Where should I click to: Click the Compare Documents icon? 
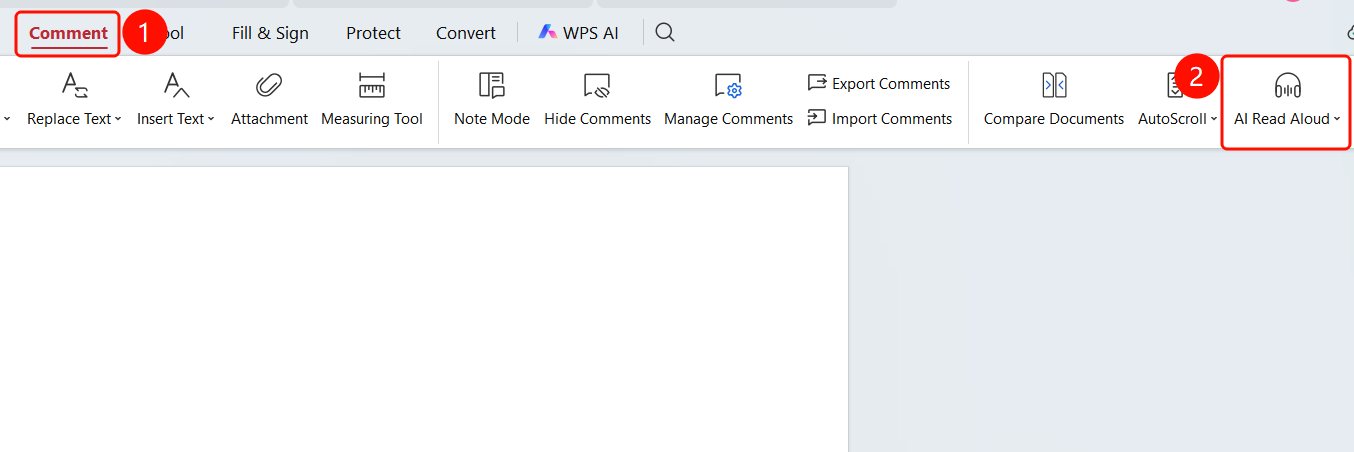tap(1054, 85)
